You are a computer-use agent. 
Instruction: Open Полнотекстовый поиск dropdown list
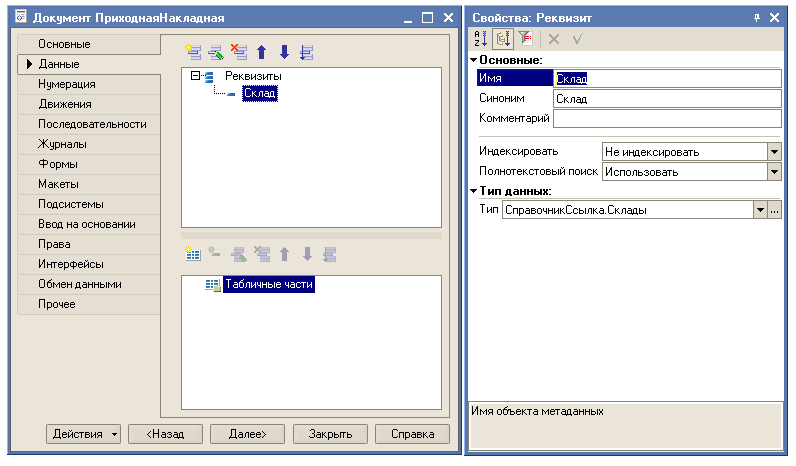[x=774, y=172]
